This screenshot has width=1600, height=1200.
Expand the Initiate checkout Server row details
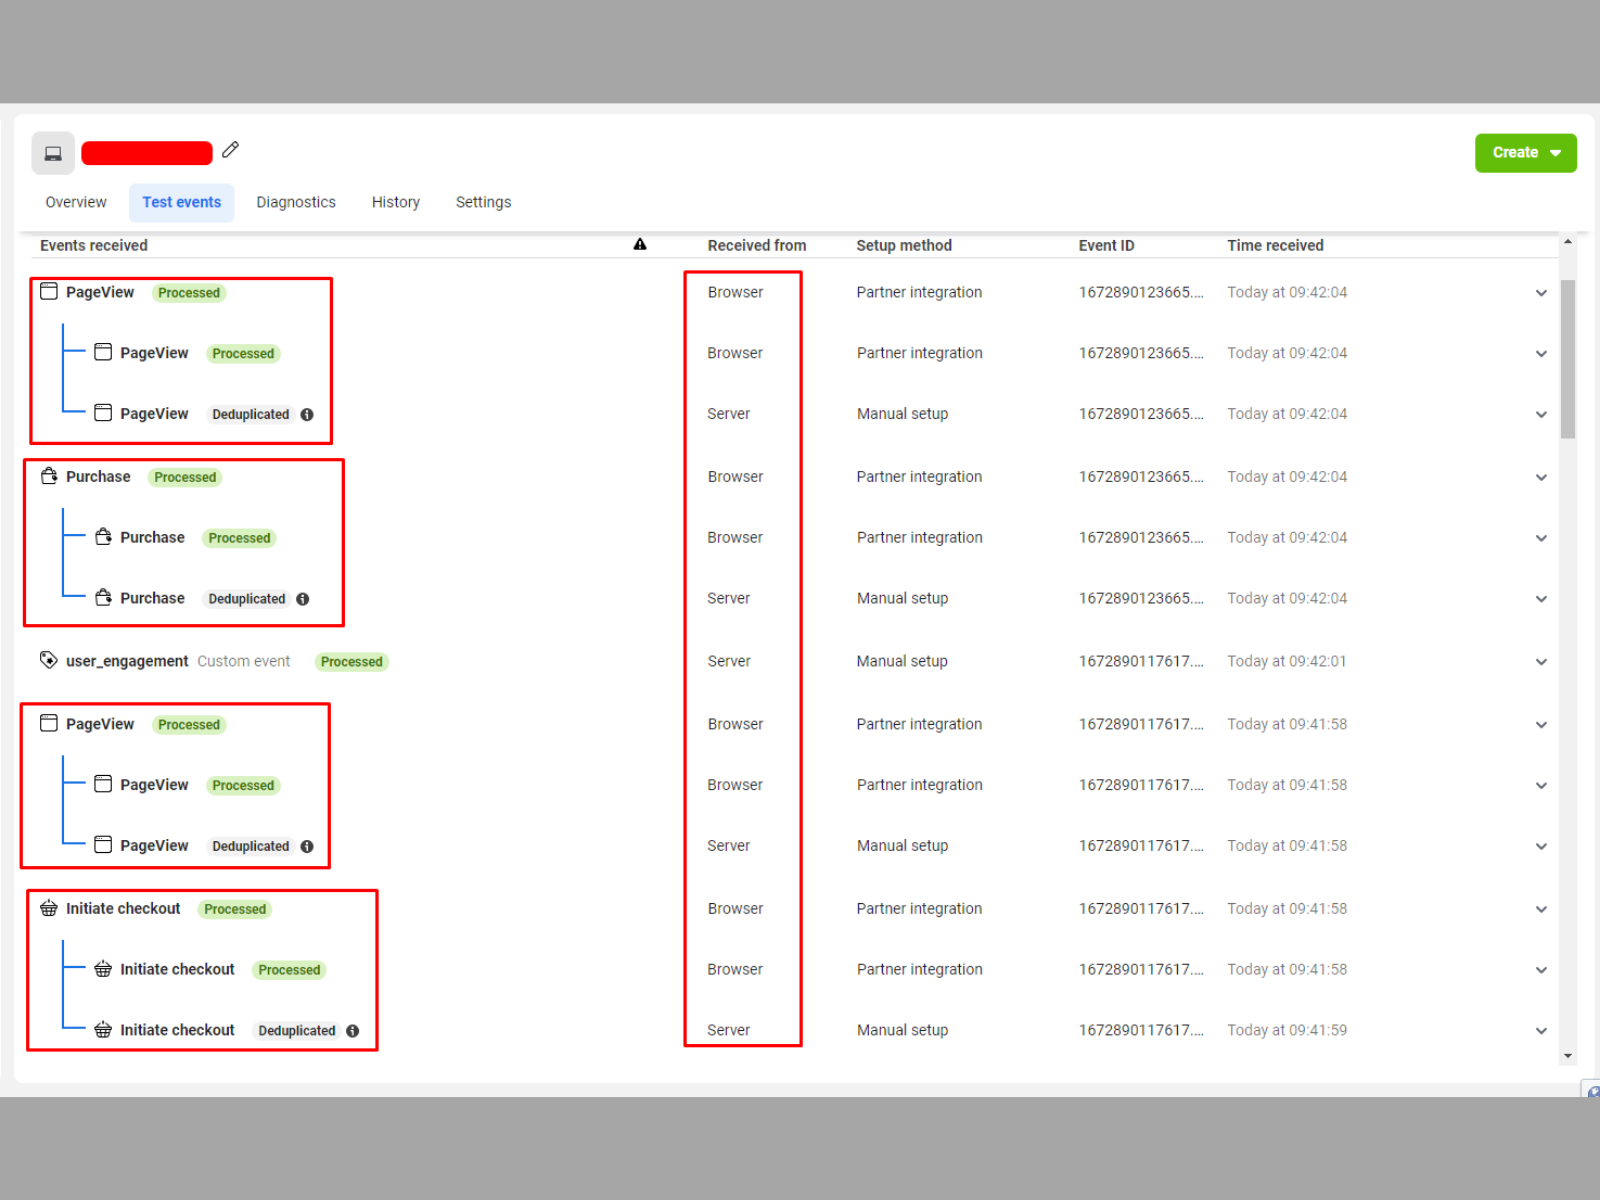pos(1541,1030)
